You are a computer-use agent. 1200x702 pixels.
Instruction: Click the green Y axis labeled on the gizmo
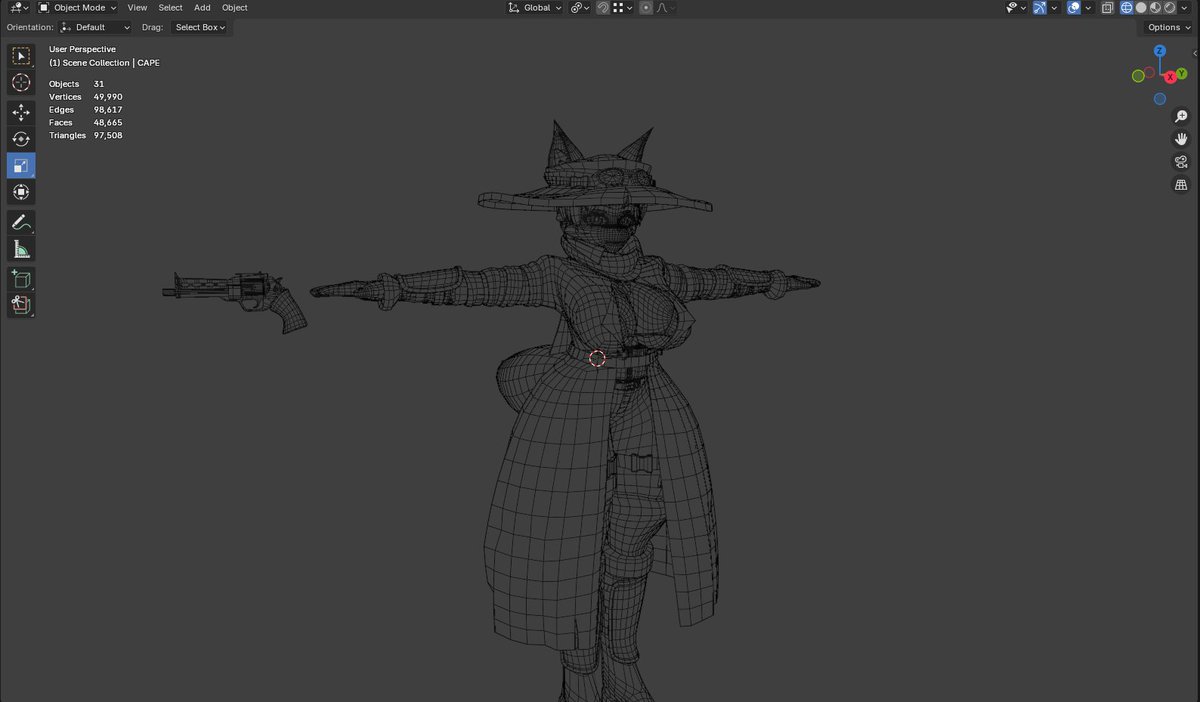(1182, 73)
